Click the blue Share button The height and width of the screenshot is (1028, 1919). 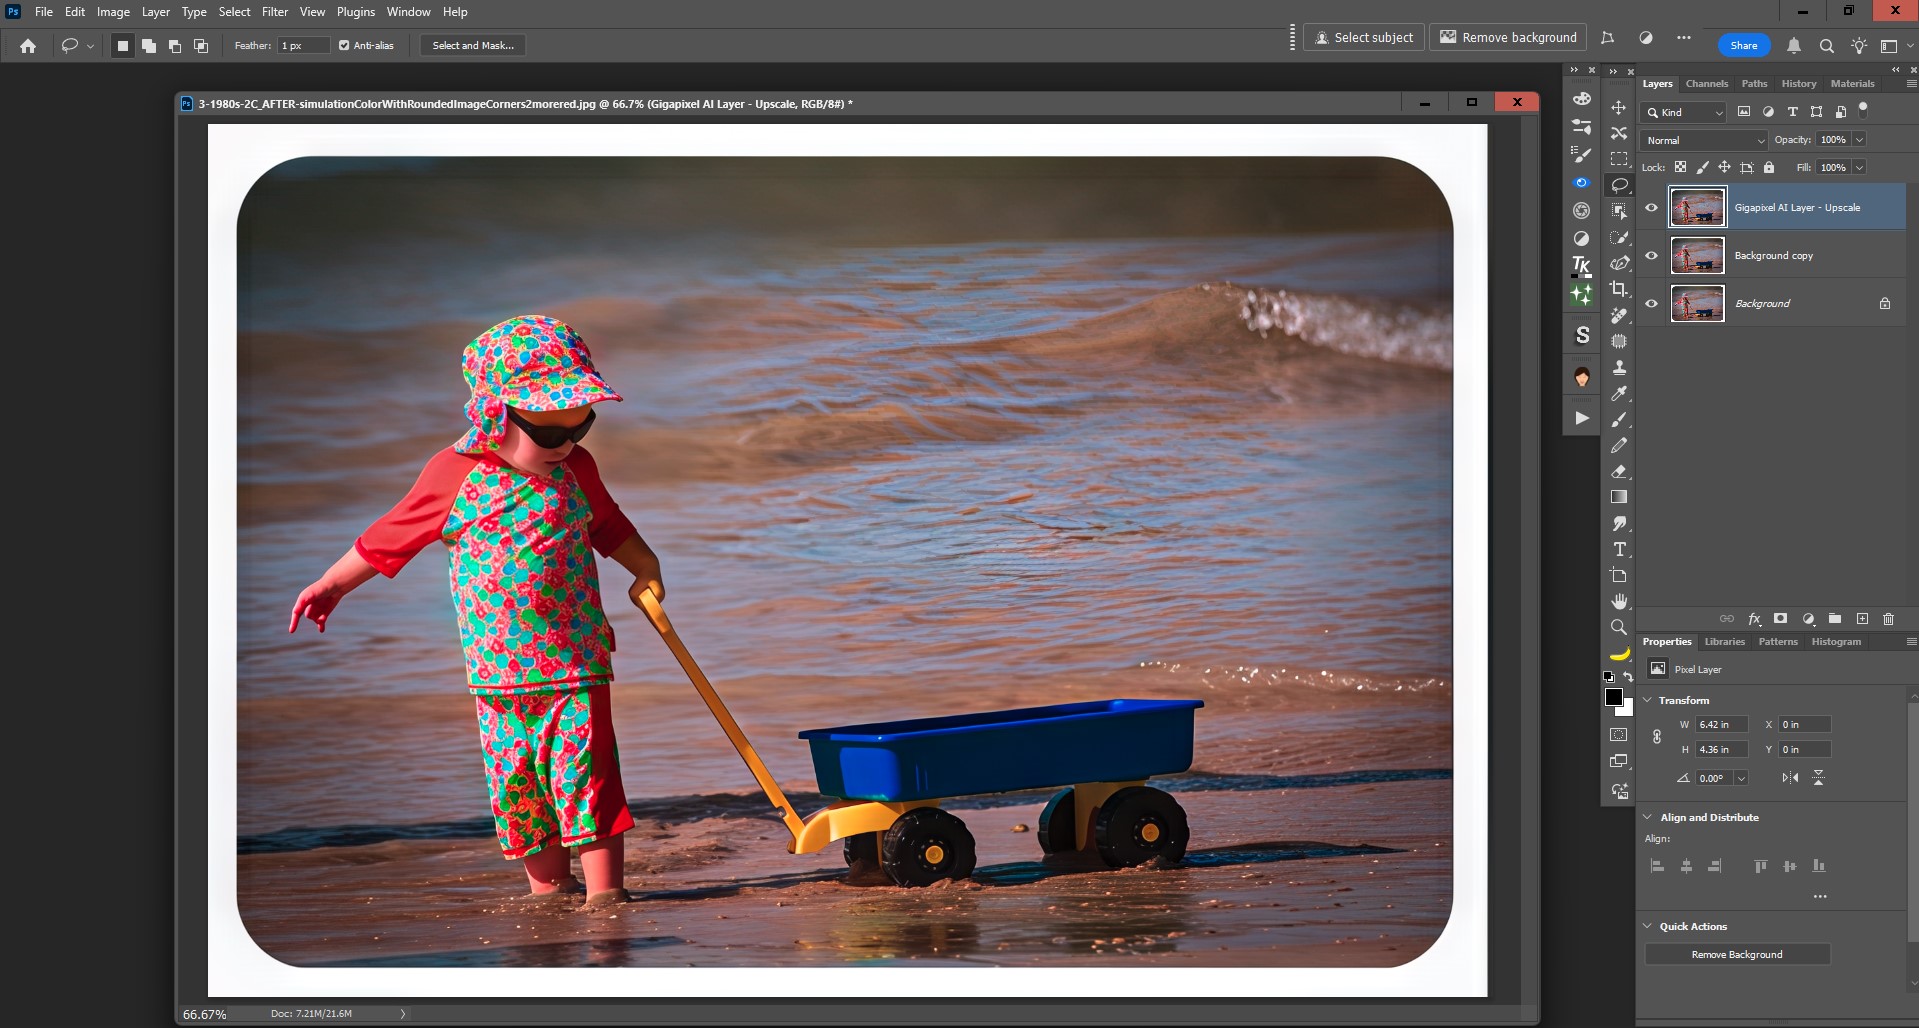(1744, 45)
